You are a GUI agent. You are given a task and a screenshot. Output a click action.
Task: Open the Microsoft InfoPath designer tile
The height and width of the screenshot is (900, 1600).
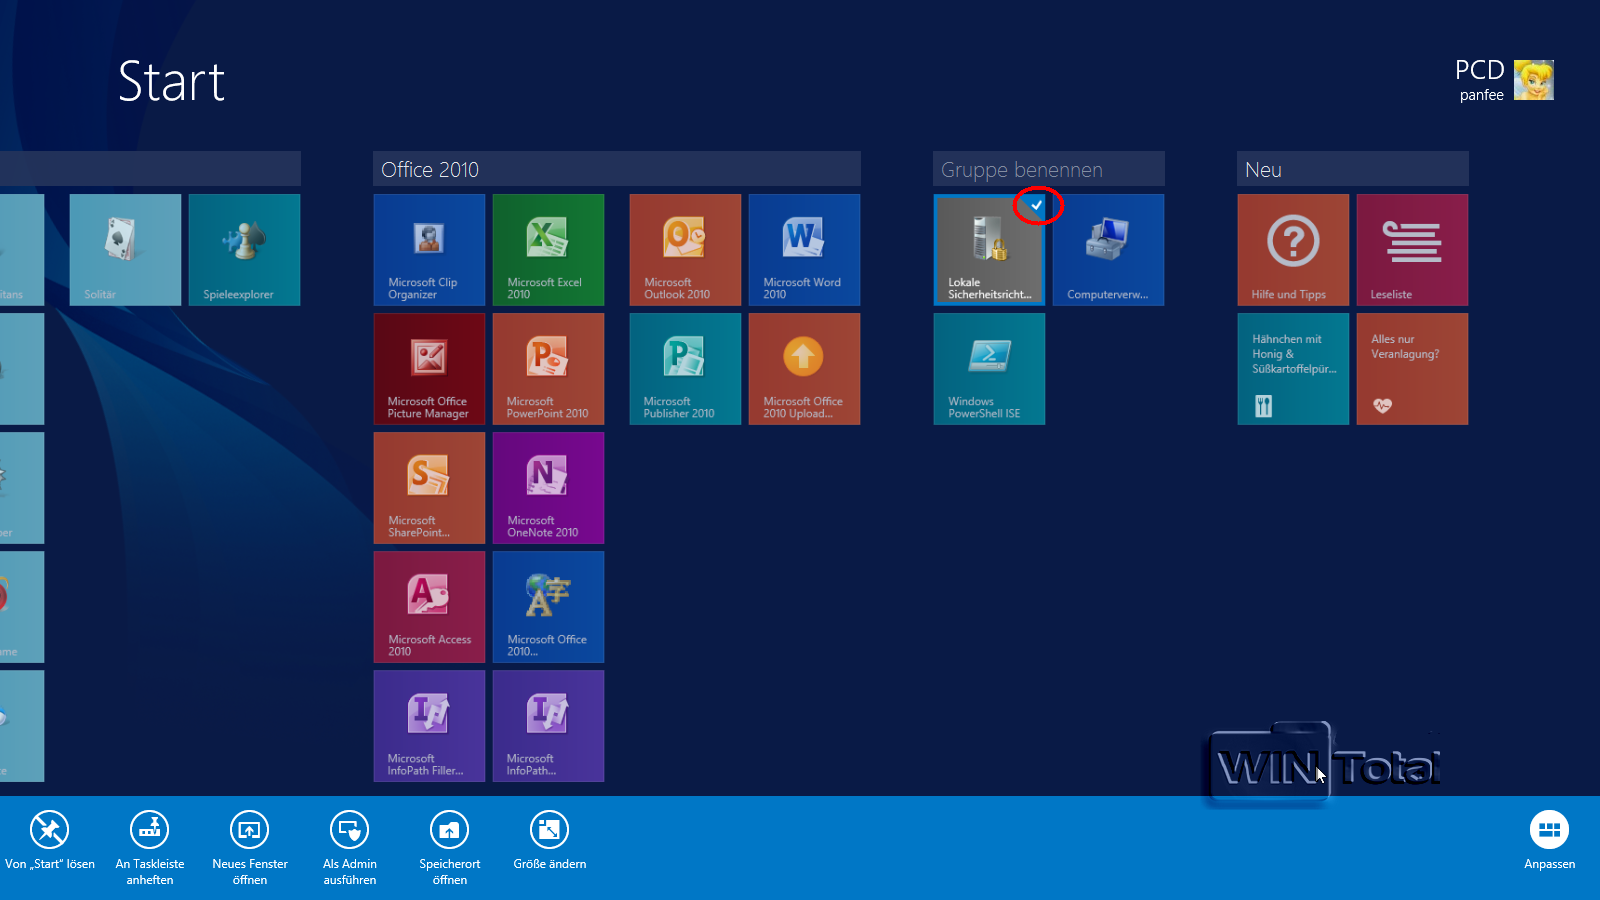point(548,726)
